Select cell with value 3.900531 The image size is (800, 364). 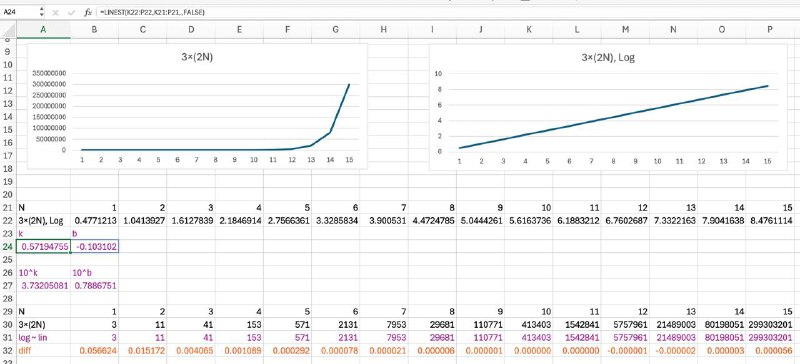point(384,221)
